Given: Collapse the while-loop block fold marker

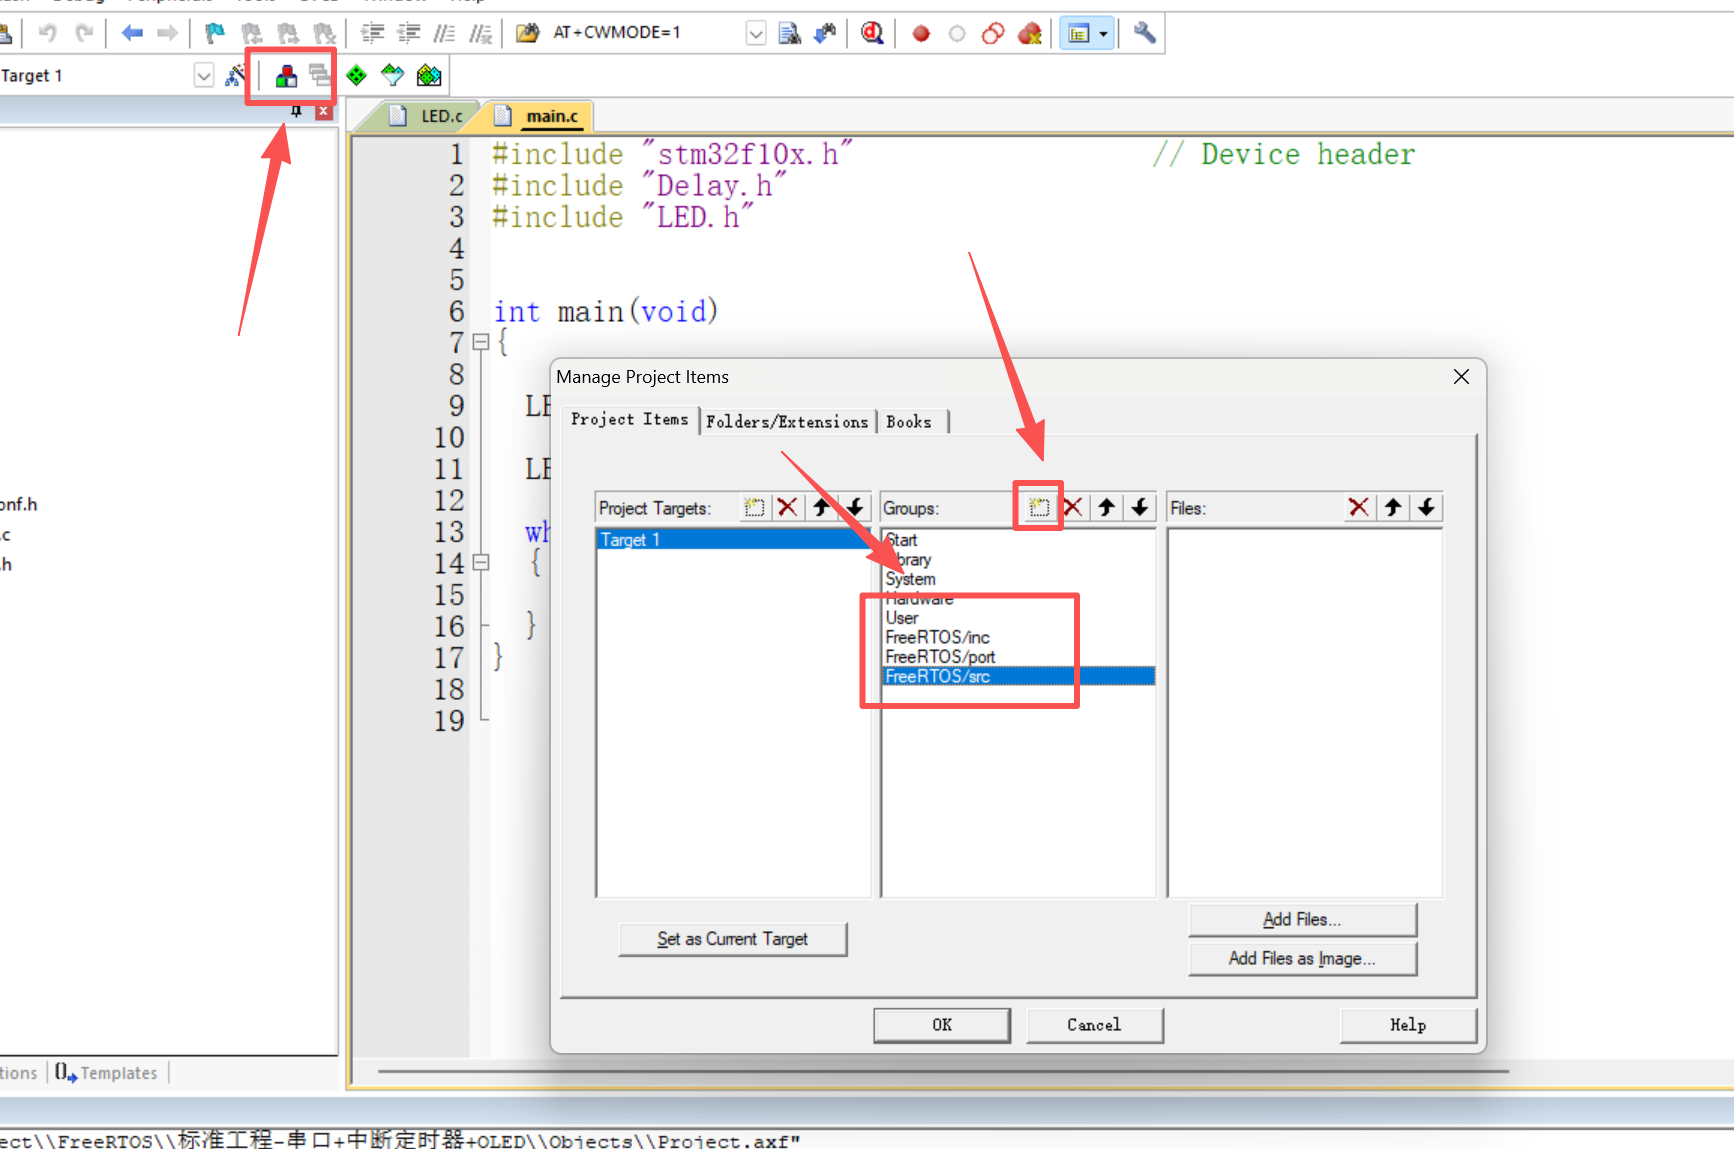Looking at the screenshot, I should pyautogui.click(x=481, y=563).
